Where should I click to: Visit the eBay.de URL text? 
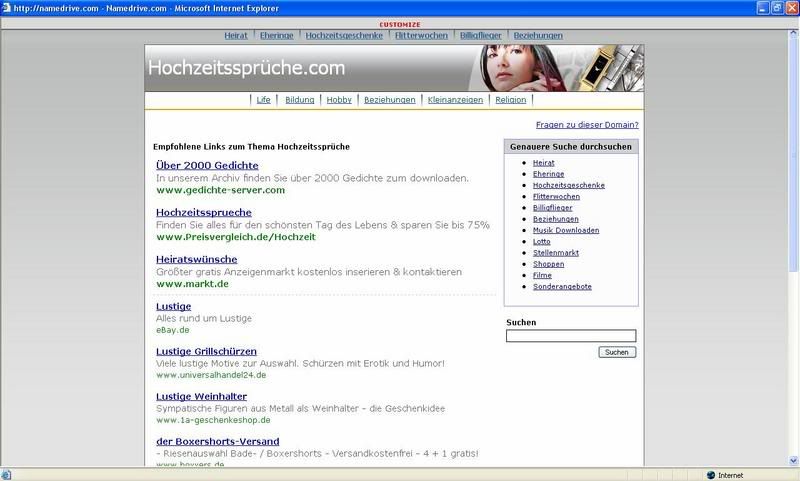coord(172,330)
